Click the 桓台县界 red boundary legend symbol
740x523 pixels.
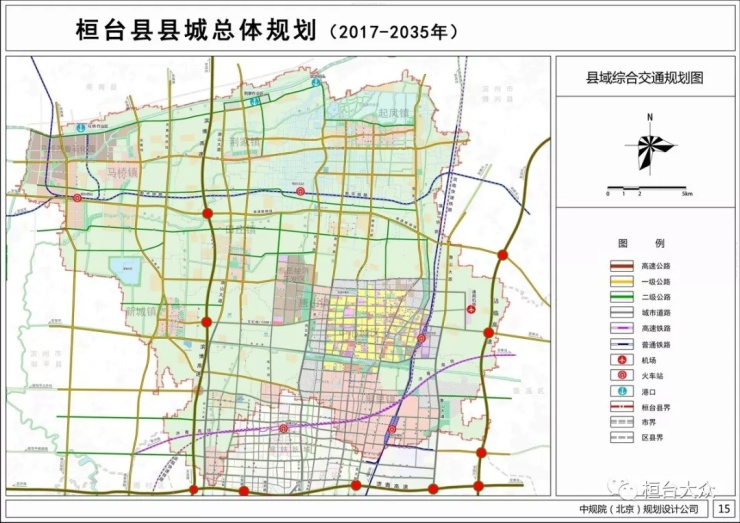pyautogui.click(x=622, y=407)
